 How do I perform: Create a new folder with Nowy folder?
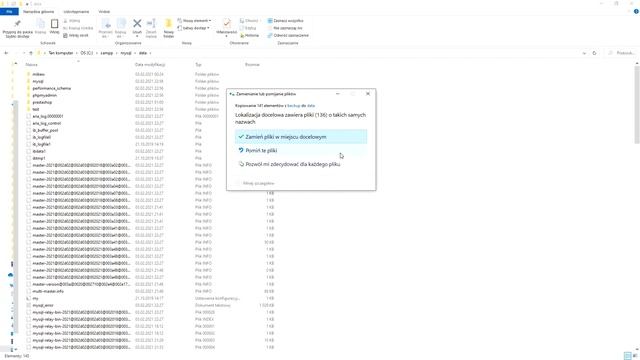click(x=168, y=28)
